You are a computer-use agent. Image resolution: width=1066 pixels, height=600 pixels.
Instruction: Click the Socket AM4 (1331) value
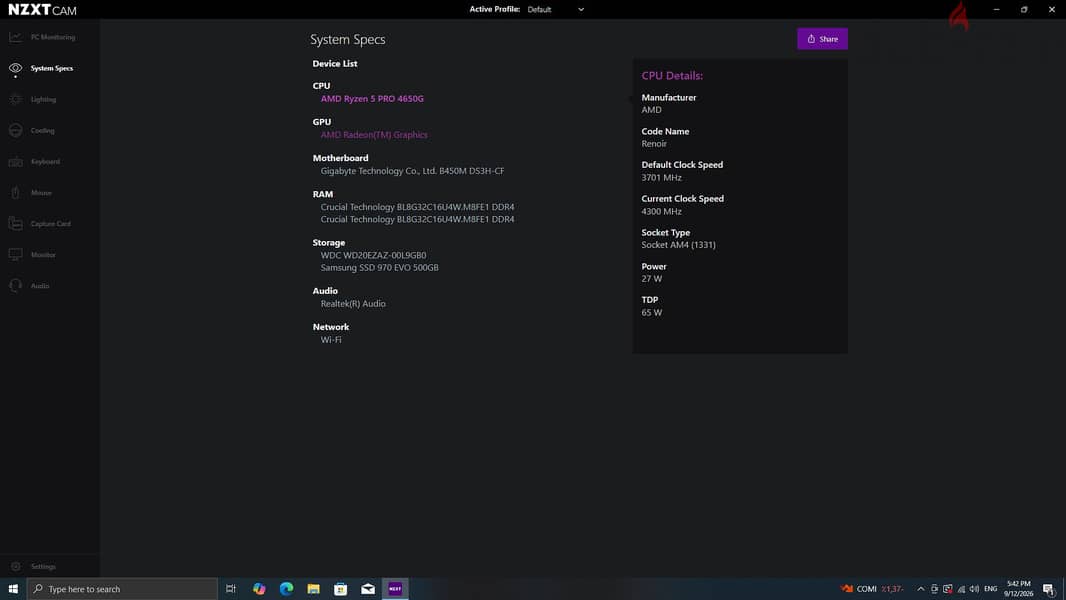678,245
